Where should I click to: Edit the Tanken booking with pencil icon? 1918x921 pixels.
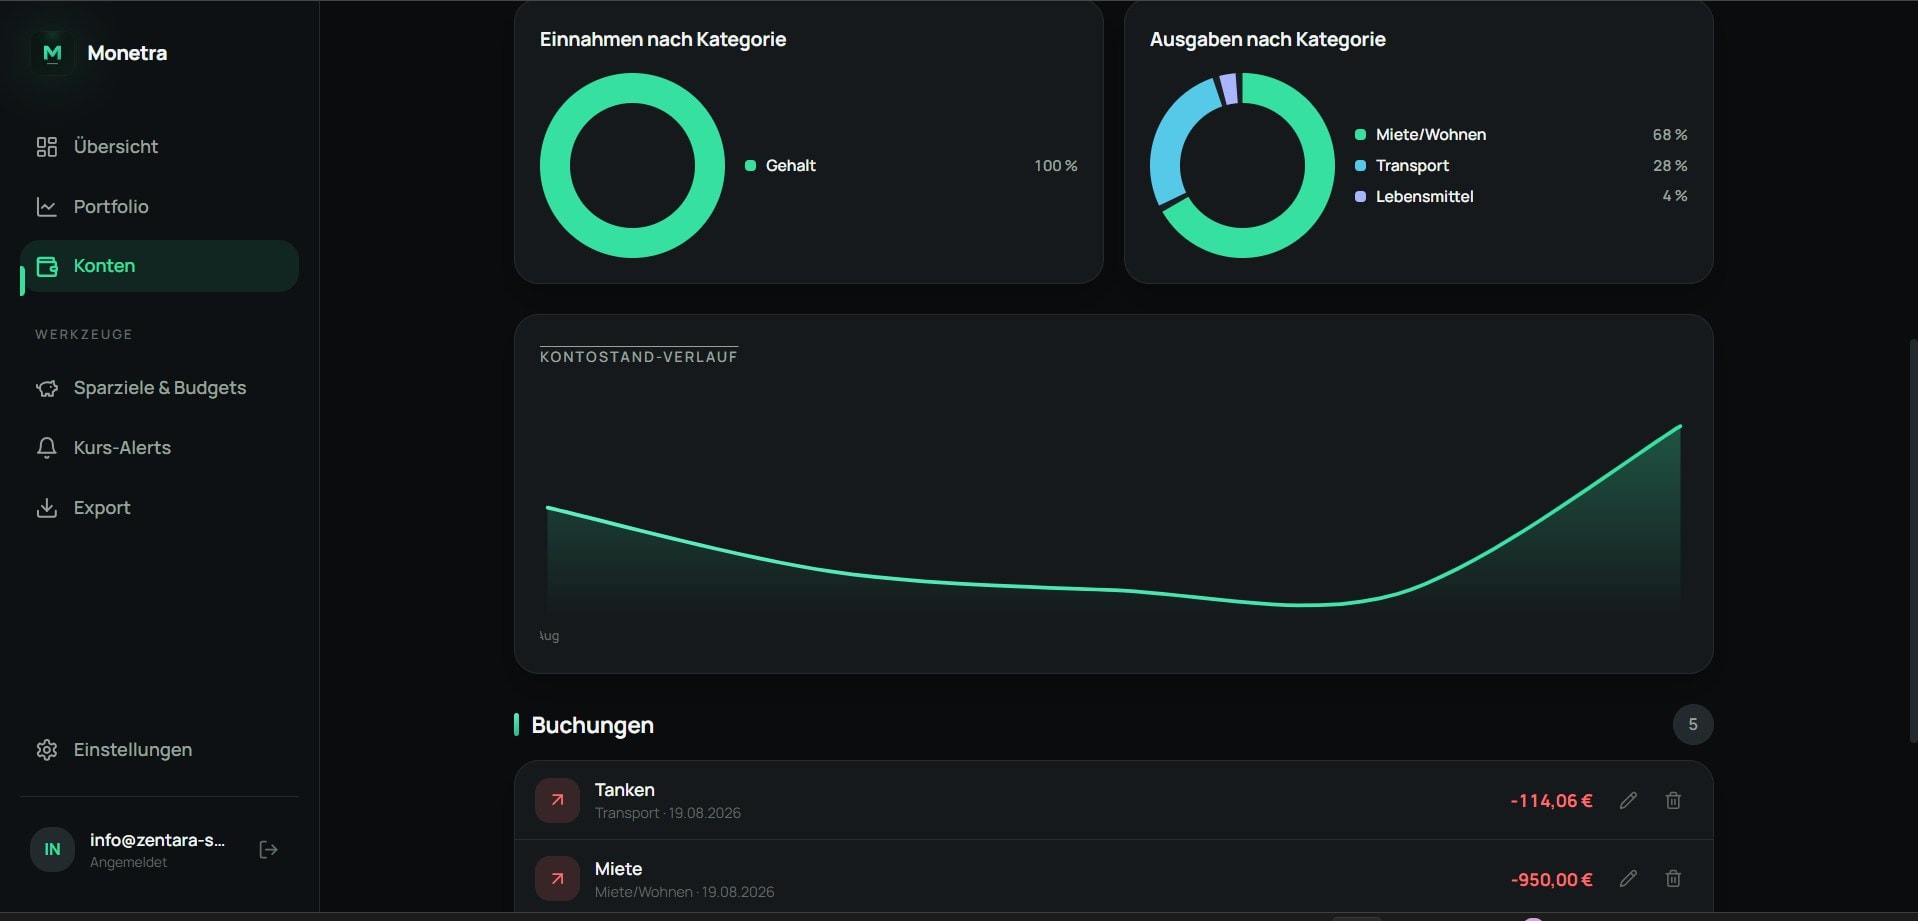[x=1628, y=800]
